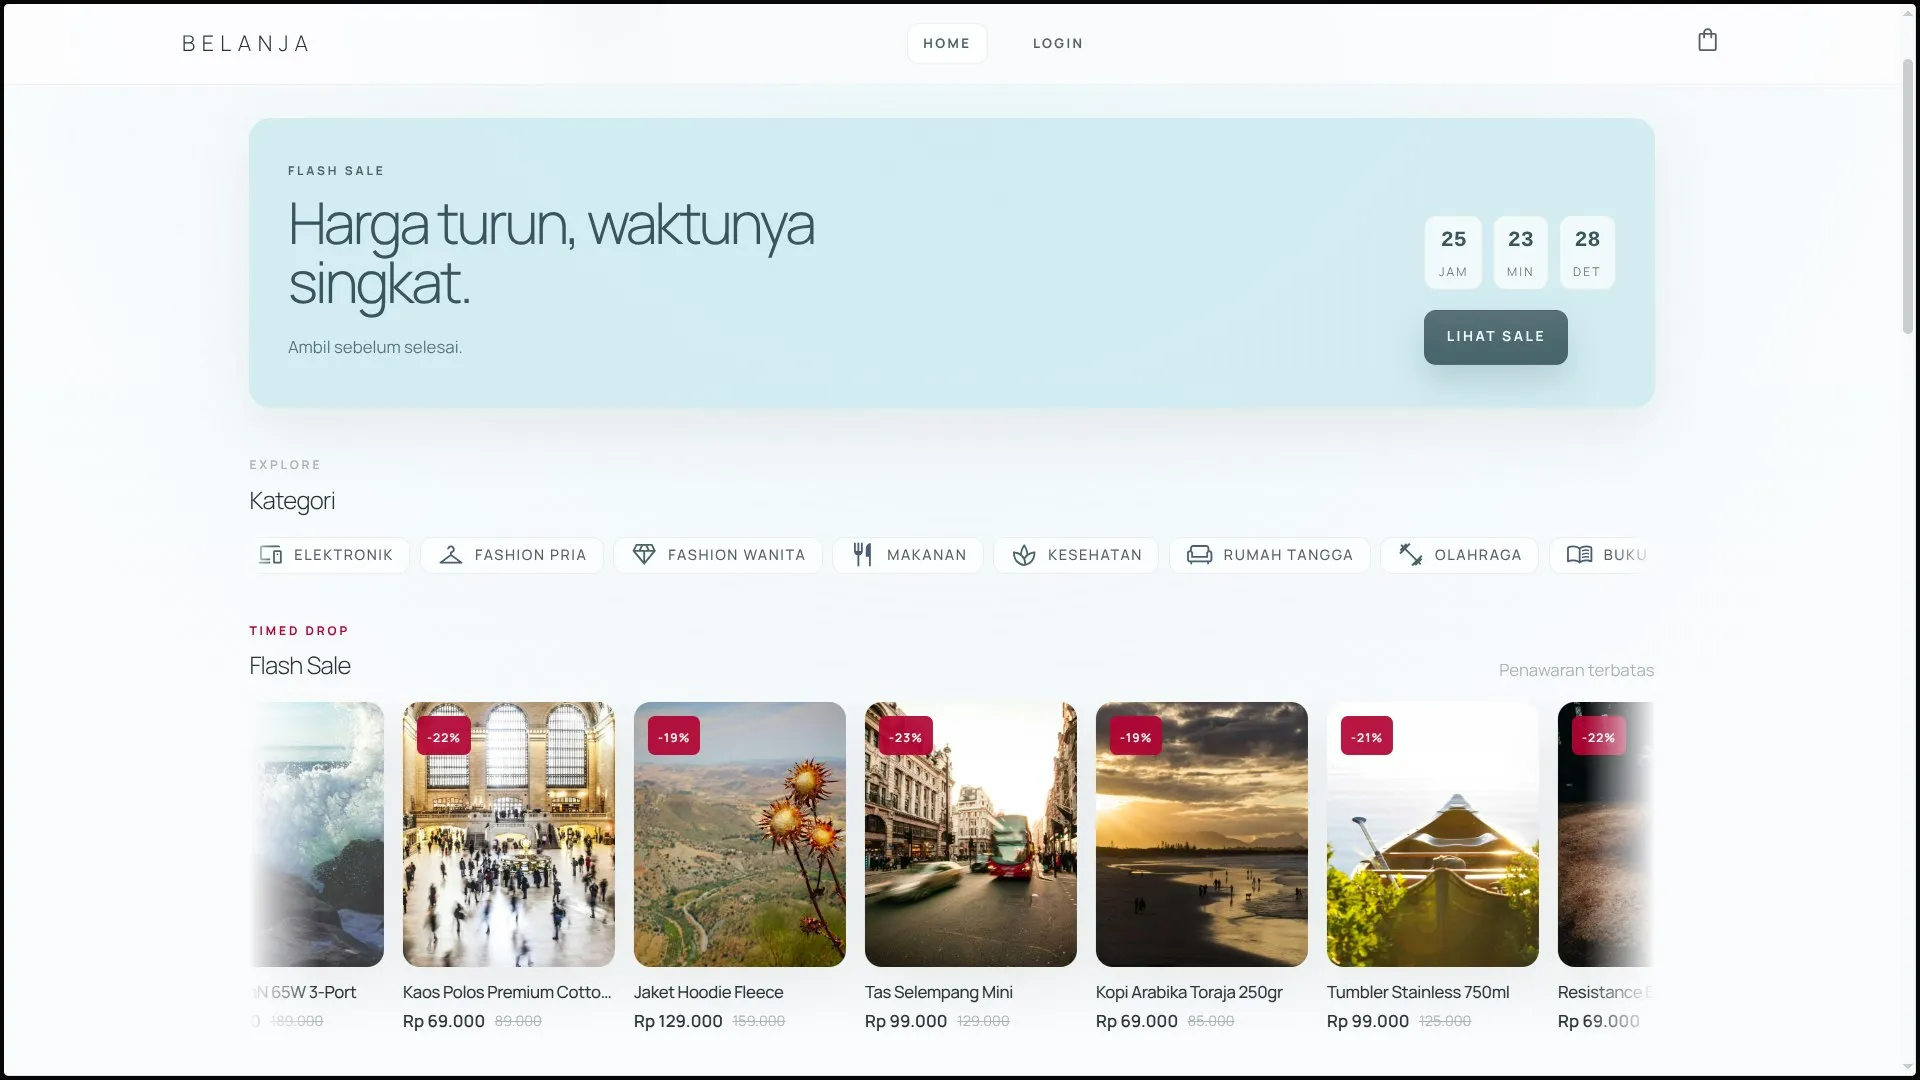
Task: Click the Buku open book icon
Action: tap(1580, 555)
